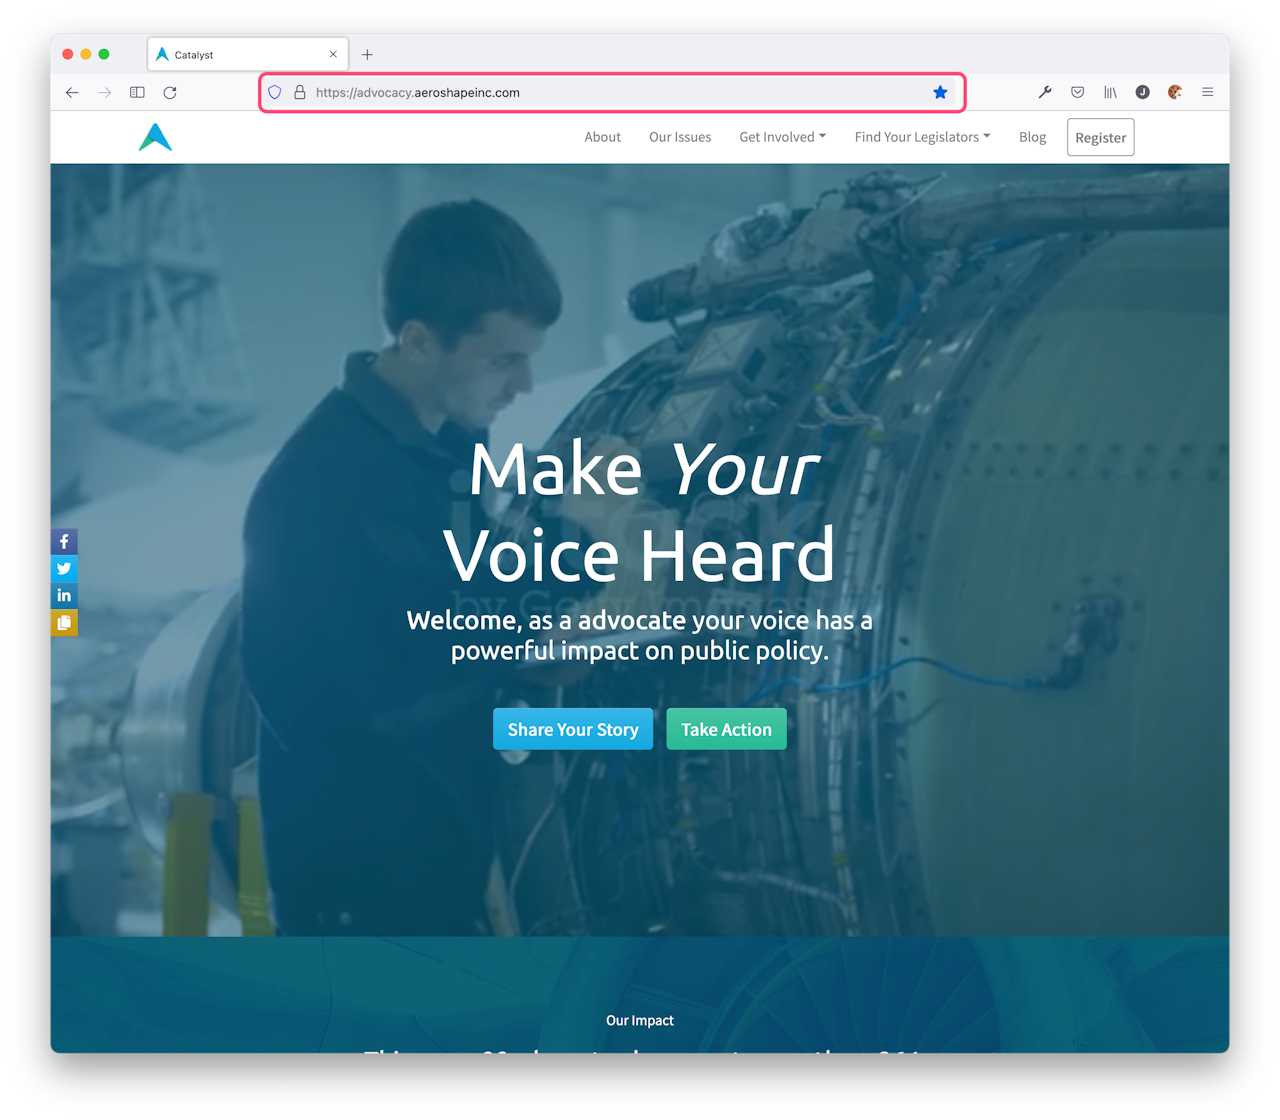View site security padlock info
1280x1120 pixels.
click(x=299, y=92)
